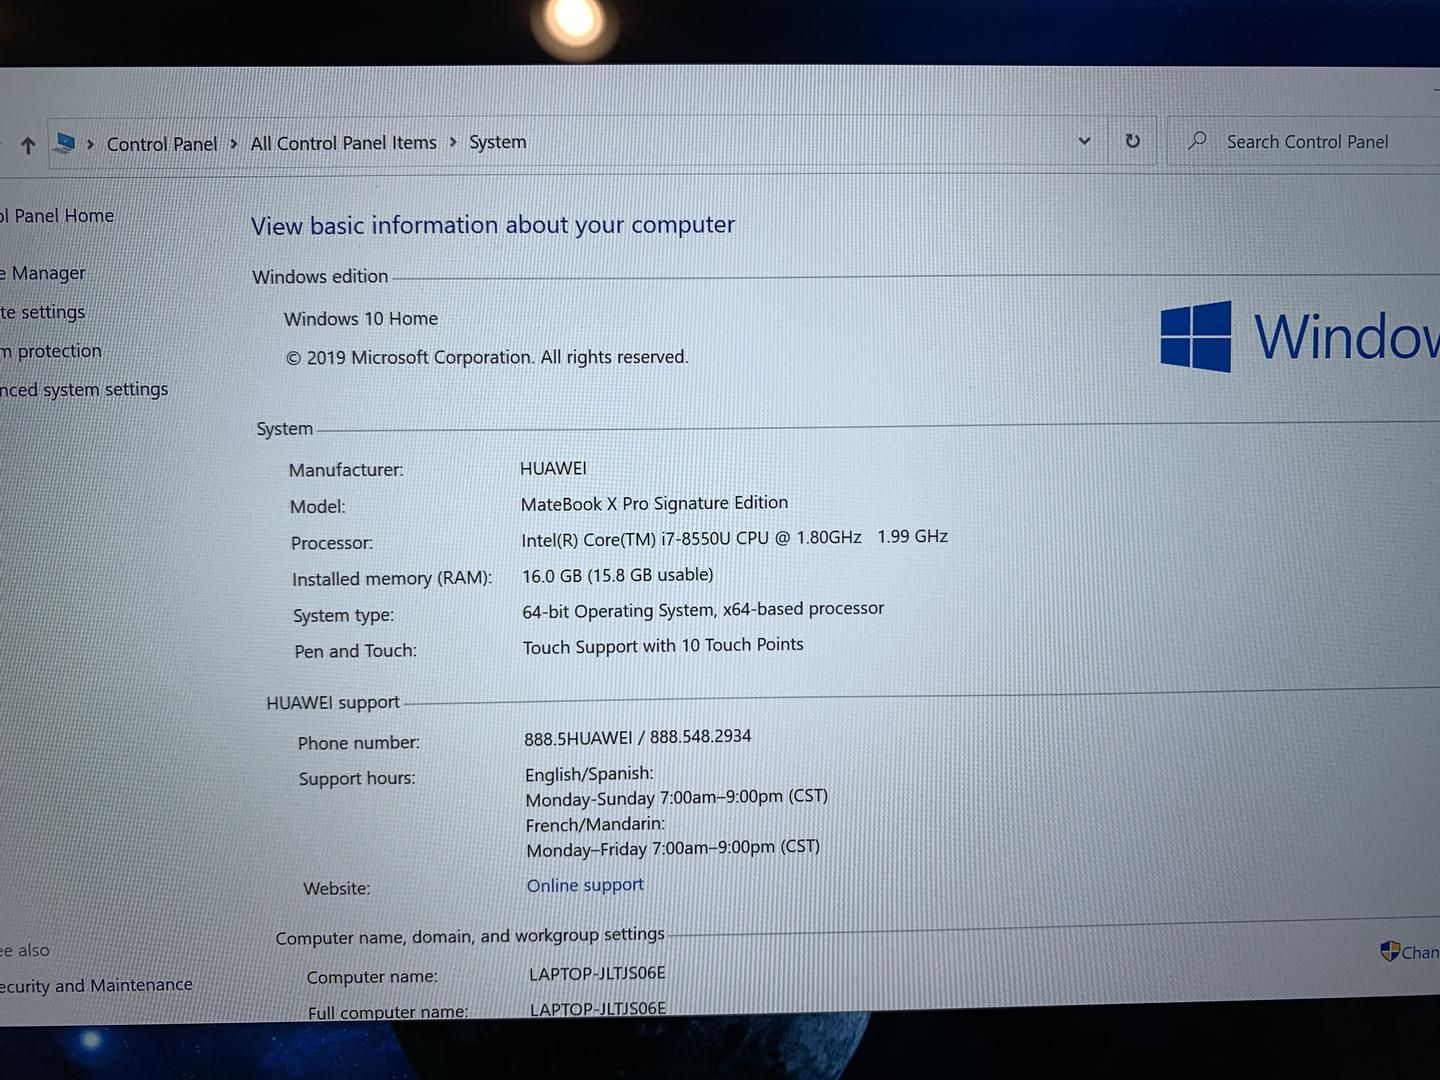
Task: Click the 'Intel(R) Core(TM) i7-8550U' processor value
Action: click(734, 538)
